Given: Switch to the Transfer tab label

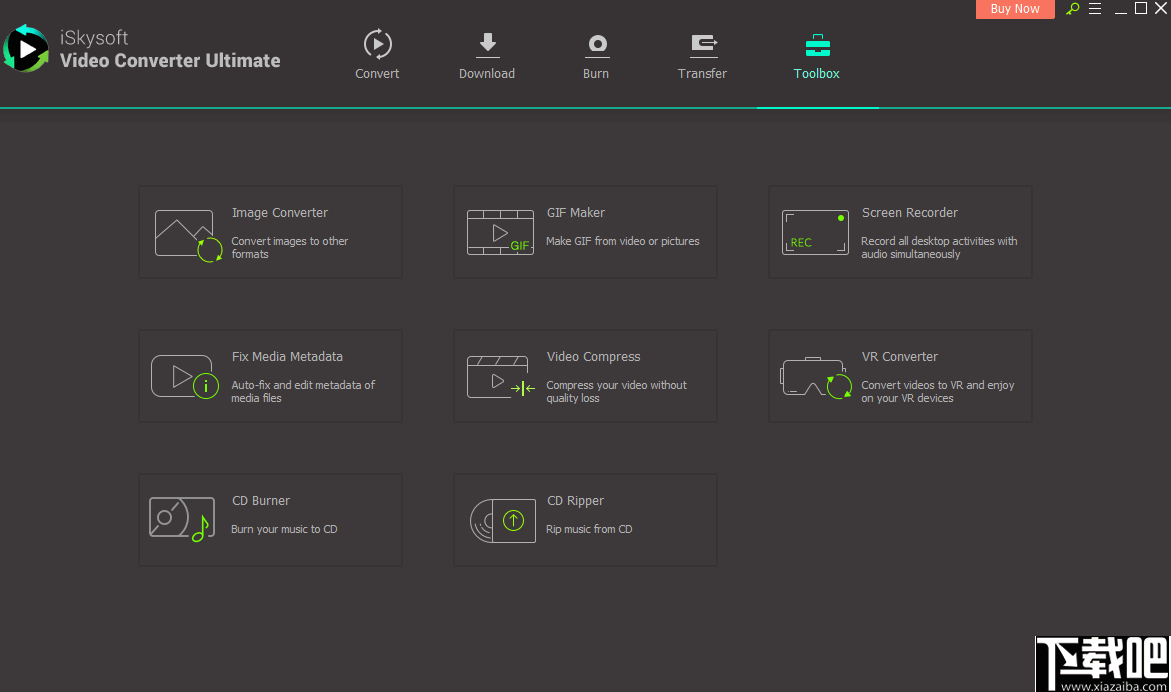Looking at the screenshot, I should pos(702,73).
